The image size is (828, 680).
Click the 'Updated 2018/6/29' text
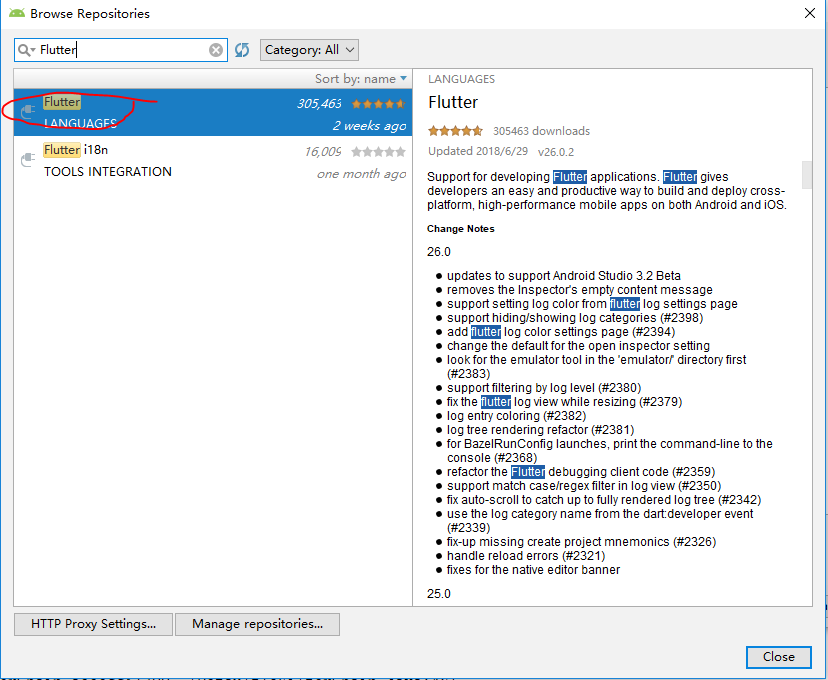478,152
